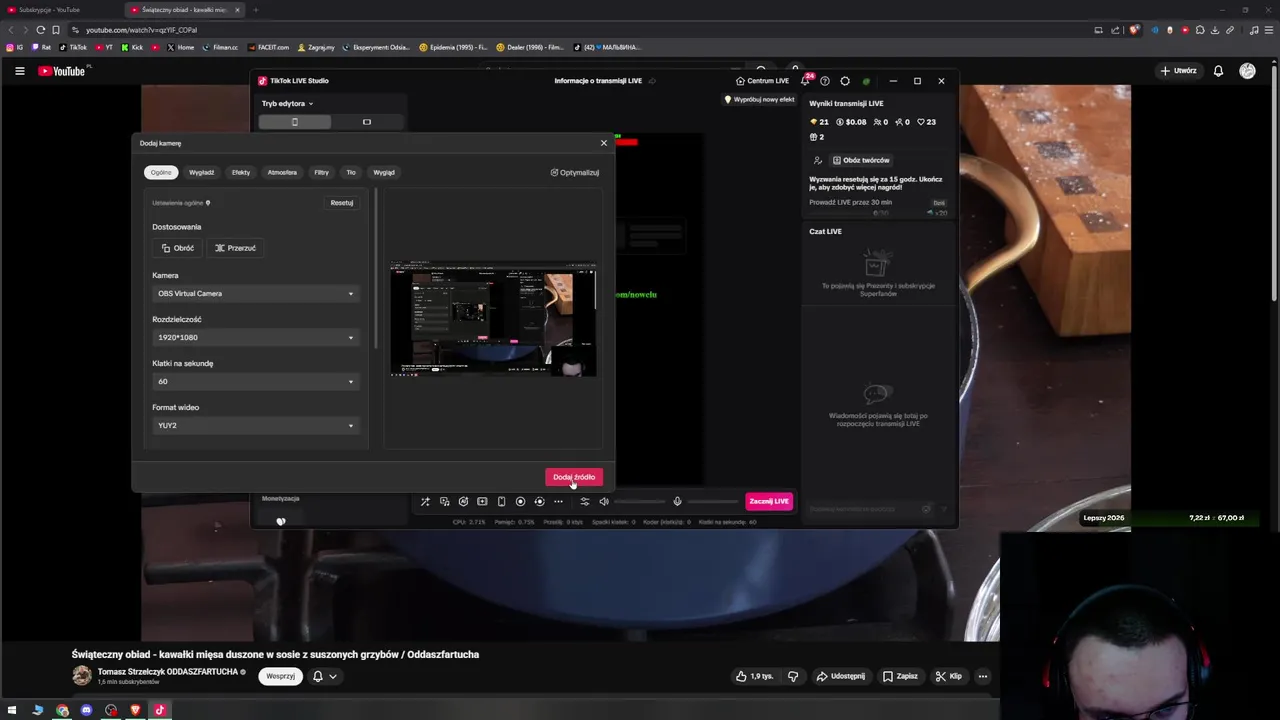Open the help question mark icon

[x=825, y=81]
